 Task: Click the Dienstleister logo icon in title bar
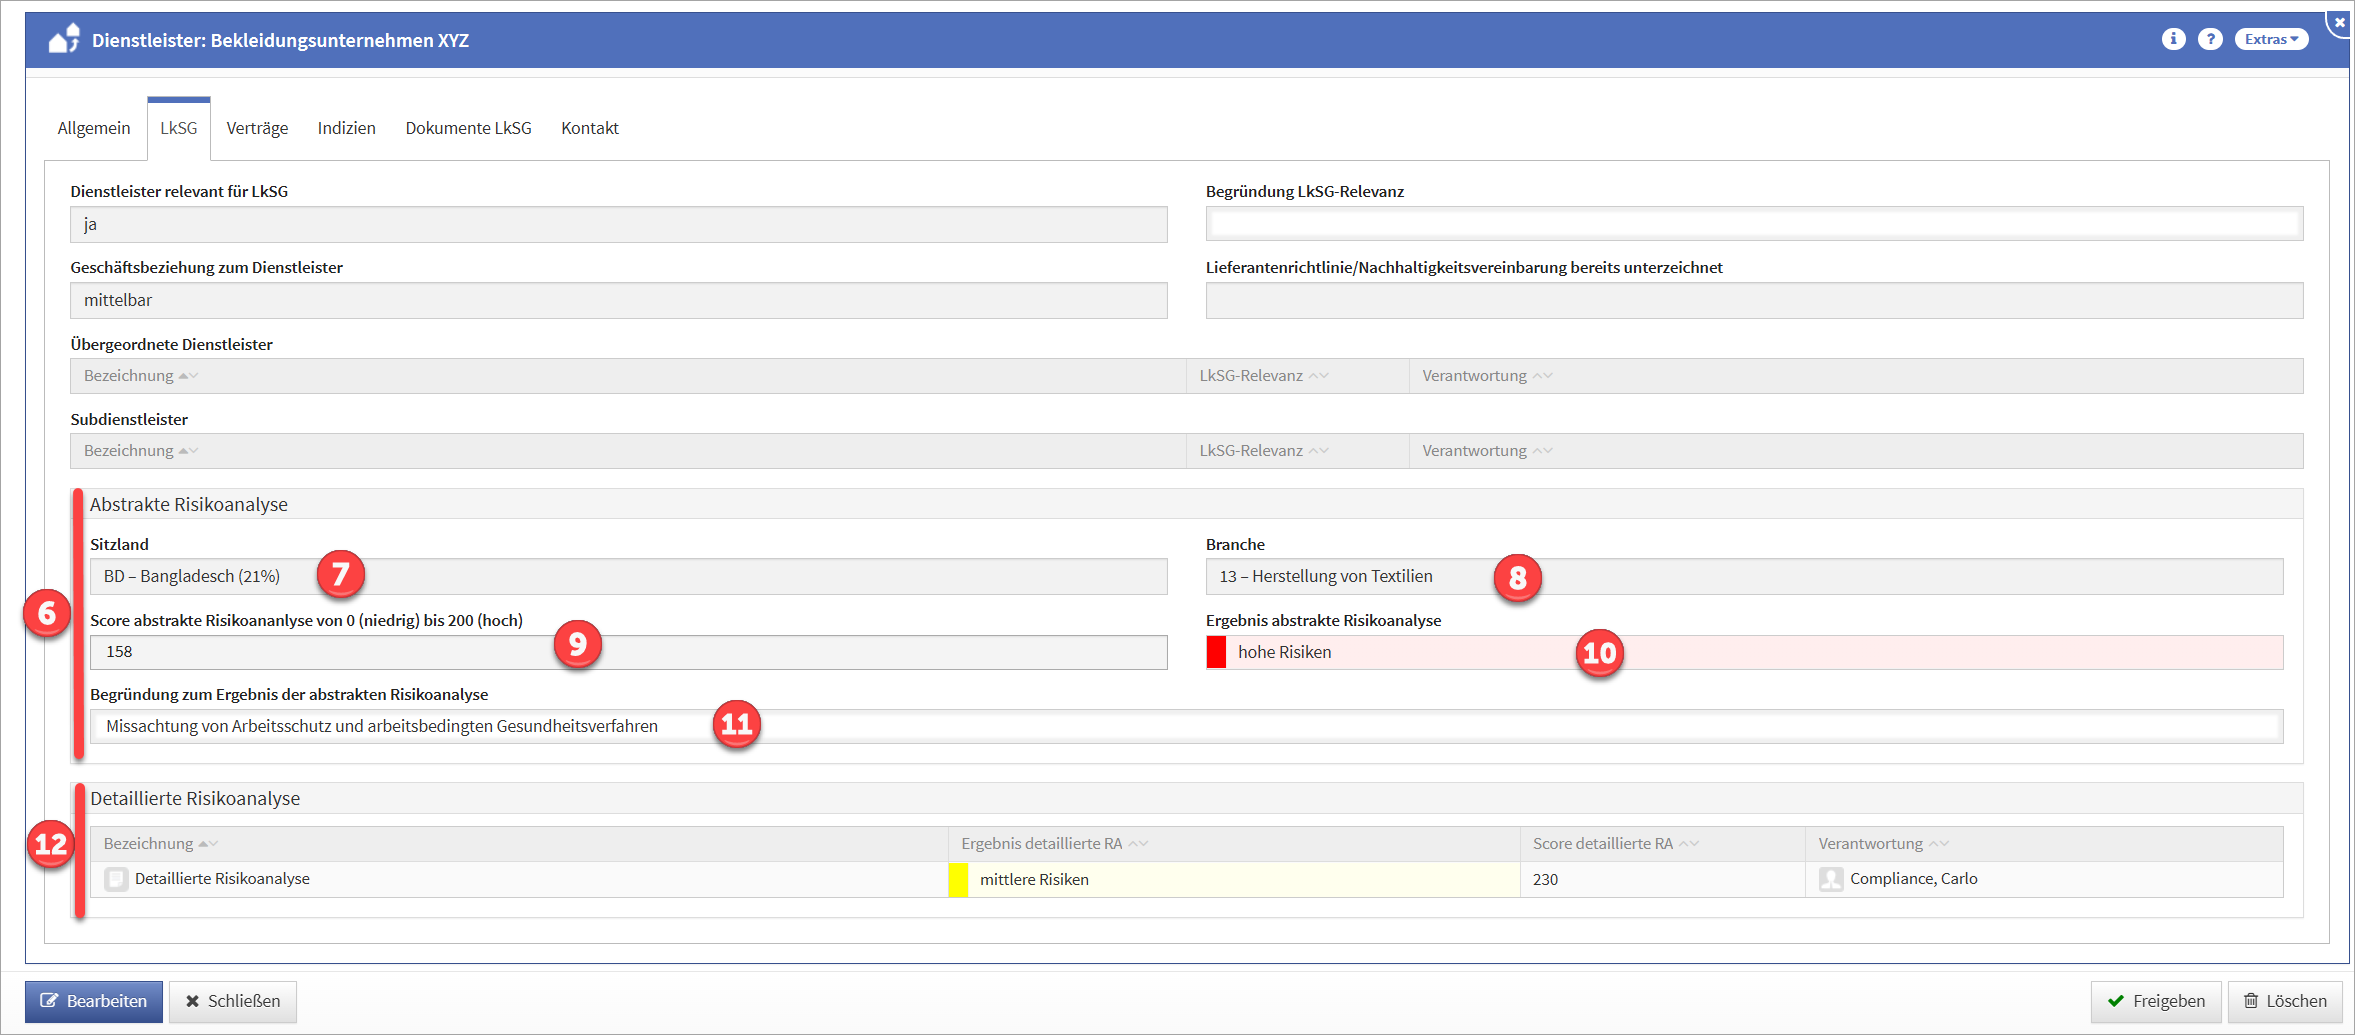pyautogui.click(x=64, y=39)
